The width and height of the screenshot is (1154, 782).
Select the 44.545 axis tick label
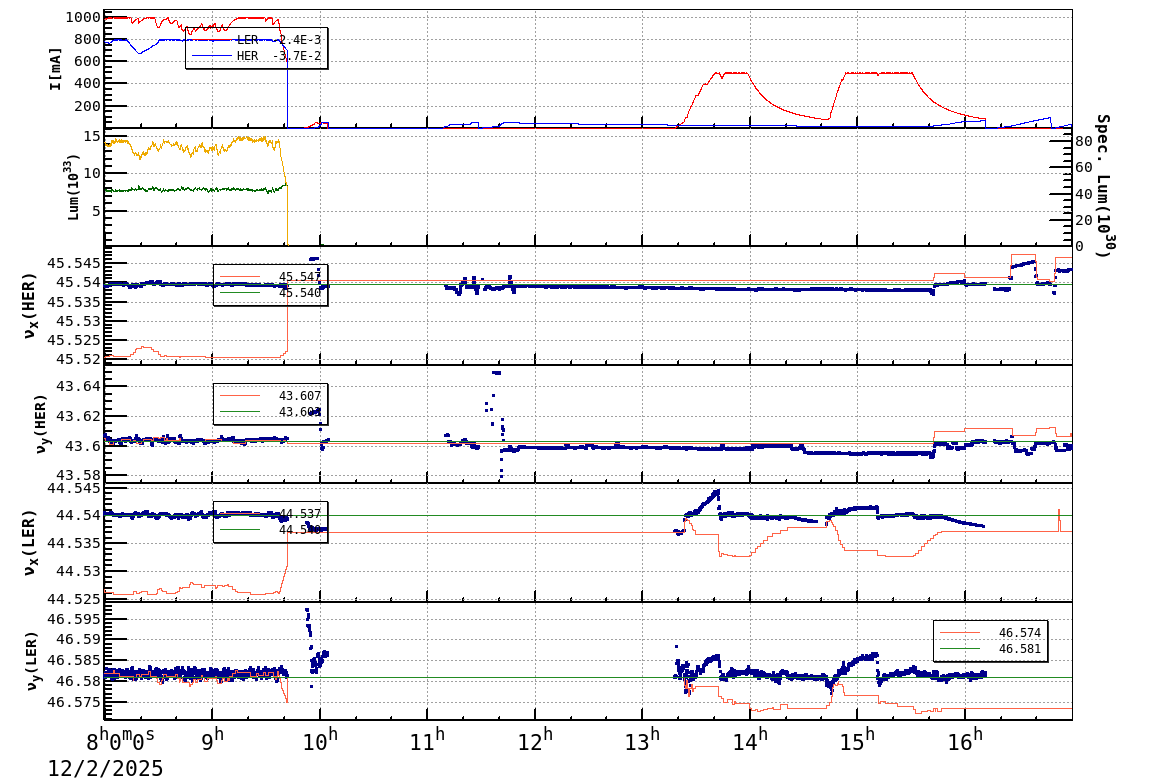click(x=74, y=488)
